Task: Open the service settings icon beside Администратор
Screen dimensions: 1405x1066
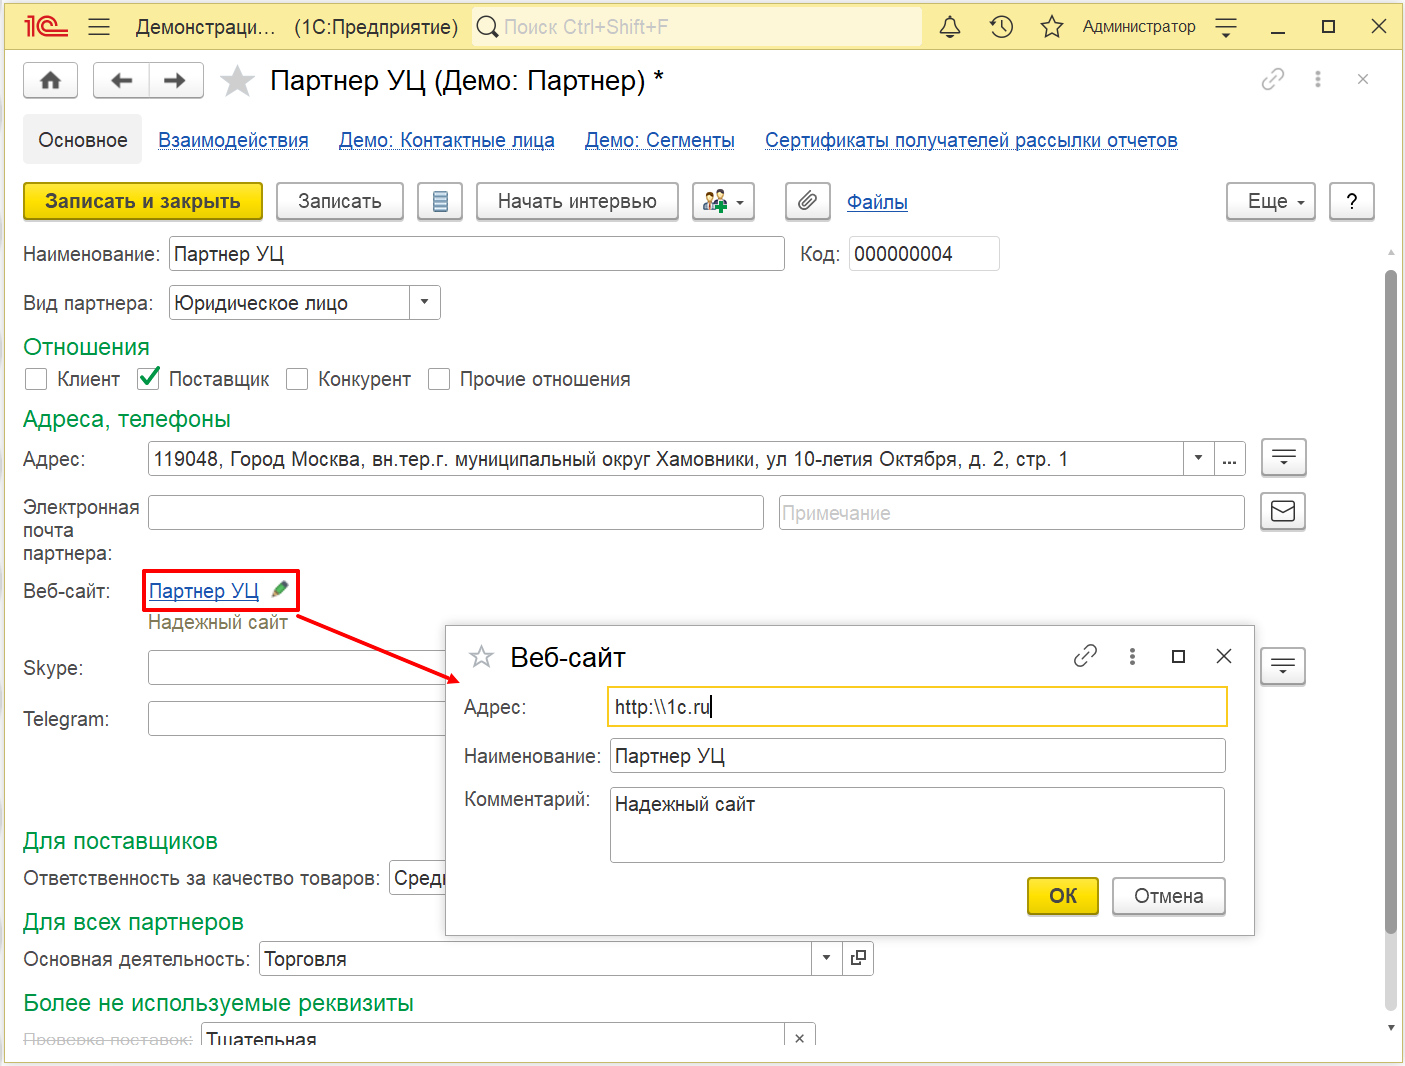Action: [x=1226, y=27]
